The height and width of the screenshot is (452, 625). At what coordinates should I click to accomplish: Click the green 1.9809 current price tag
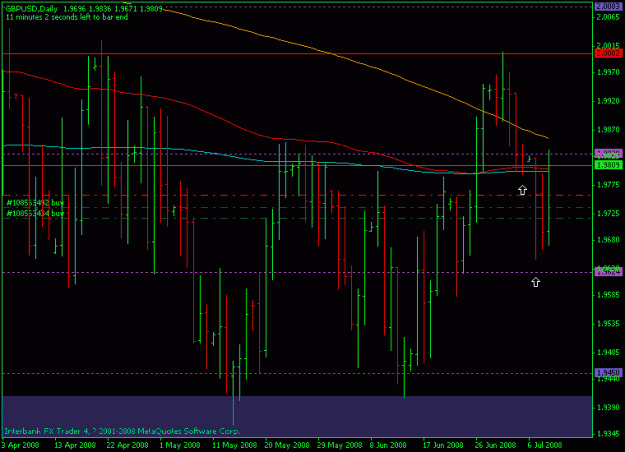[608, 165]
